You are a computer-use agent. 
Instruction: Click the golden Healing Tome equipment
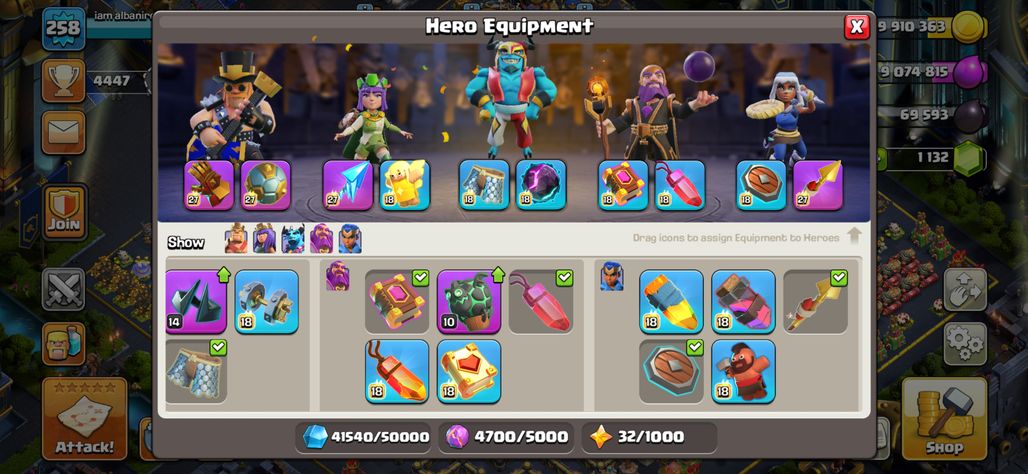[x=469, y=371]
